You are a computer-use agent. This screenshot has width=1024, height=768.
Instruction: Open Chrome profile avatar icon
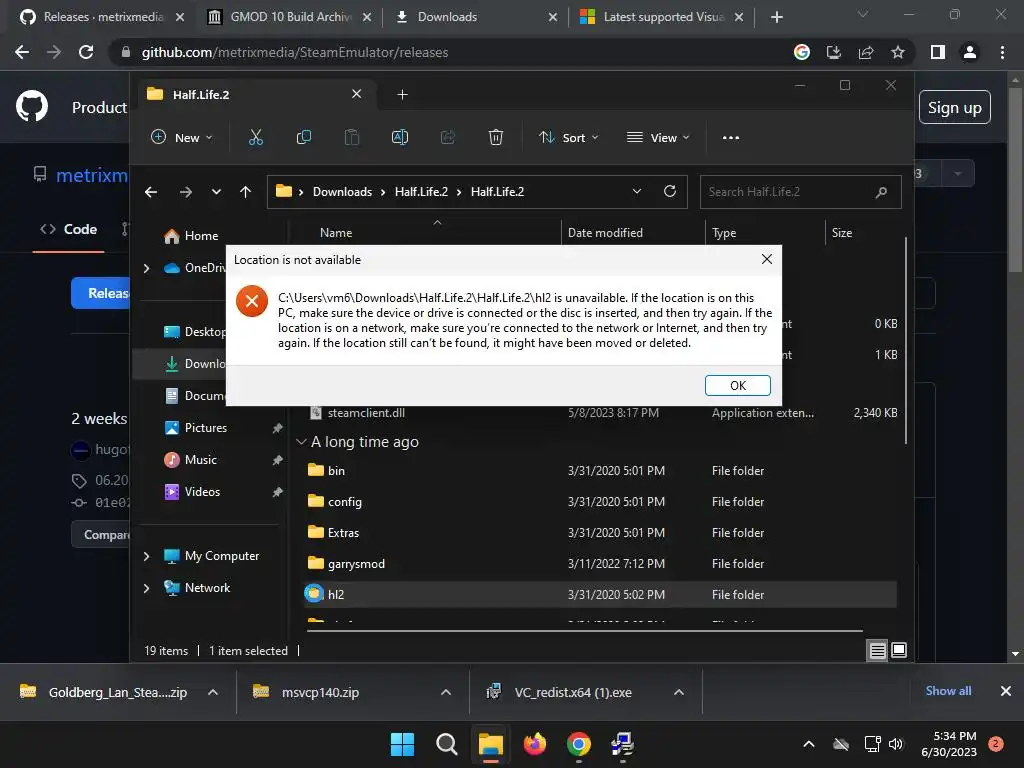click(x=970, y=52)
